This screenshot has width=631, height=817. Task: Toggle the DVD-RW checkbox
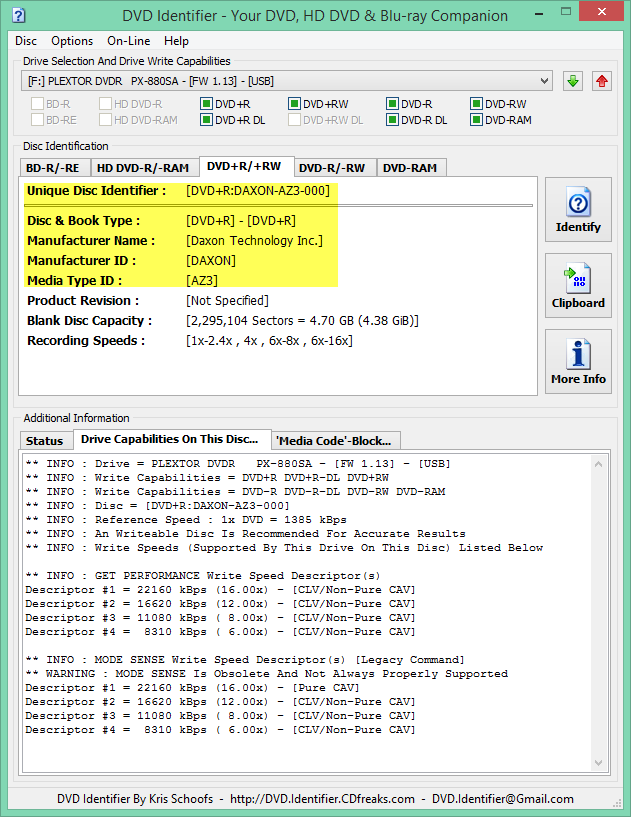(476, 104)
